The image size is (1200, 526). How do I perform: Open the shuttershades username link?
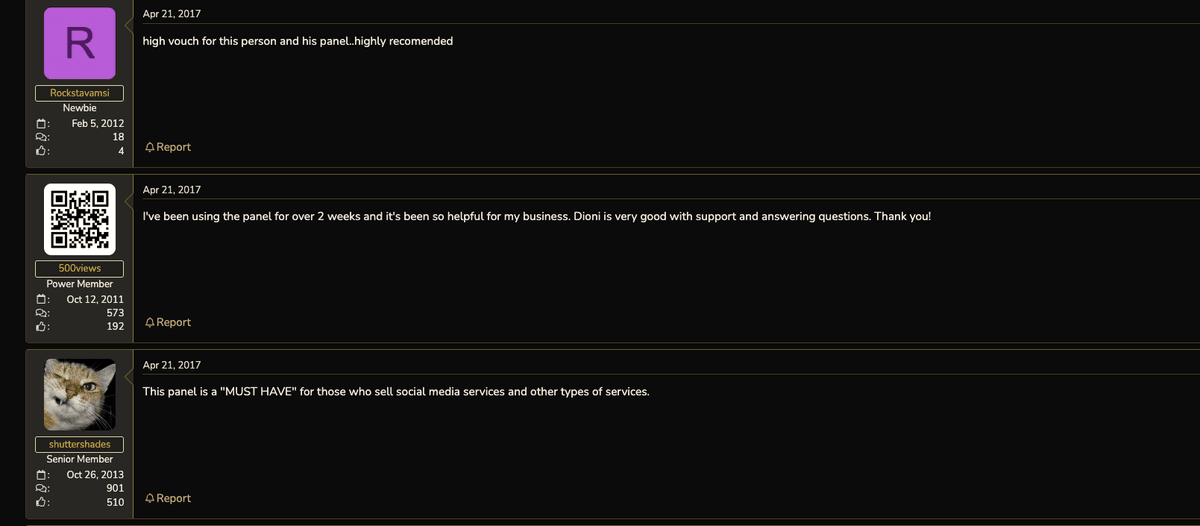(80, 444)
